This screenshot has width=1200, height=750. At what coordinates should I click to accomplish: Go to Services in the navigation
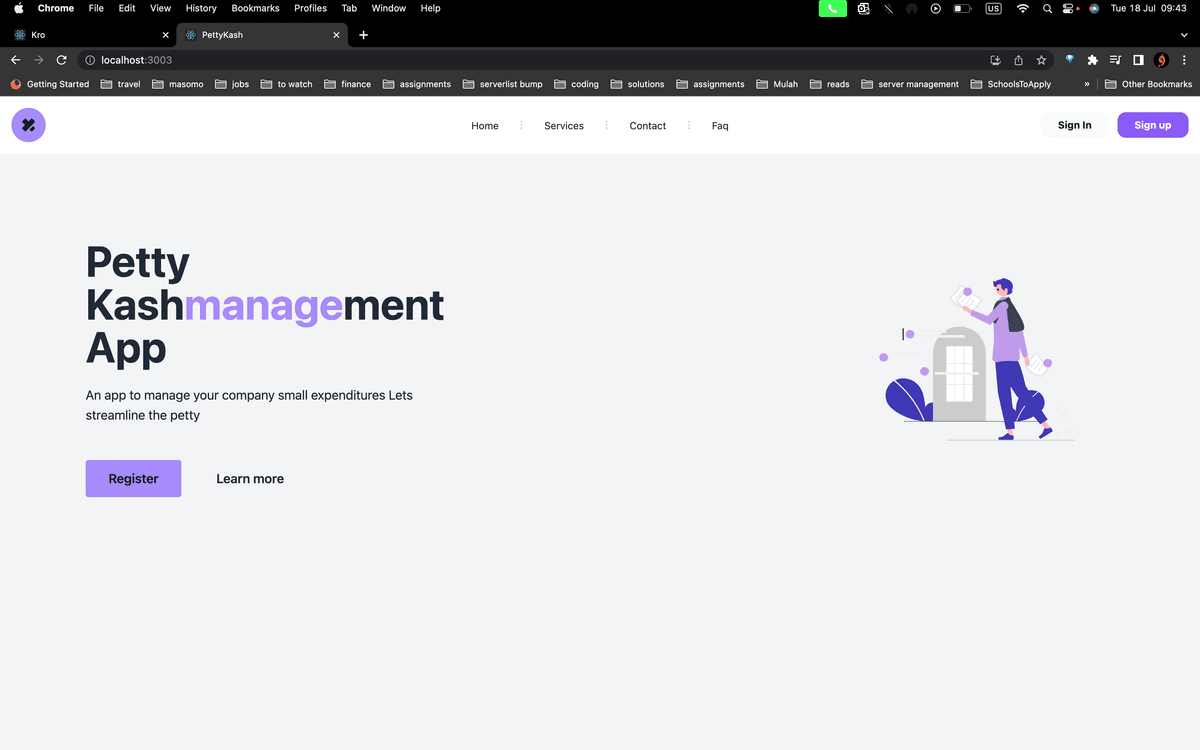564,126
